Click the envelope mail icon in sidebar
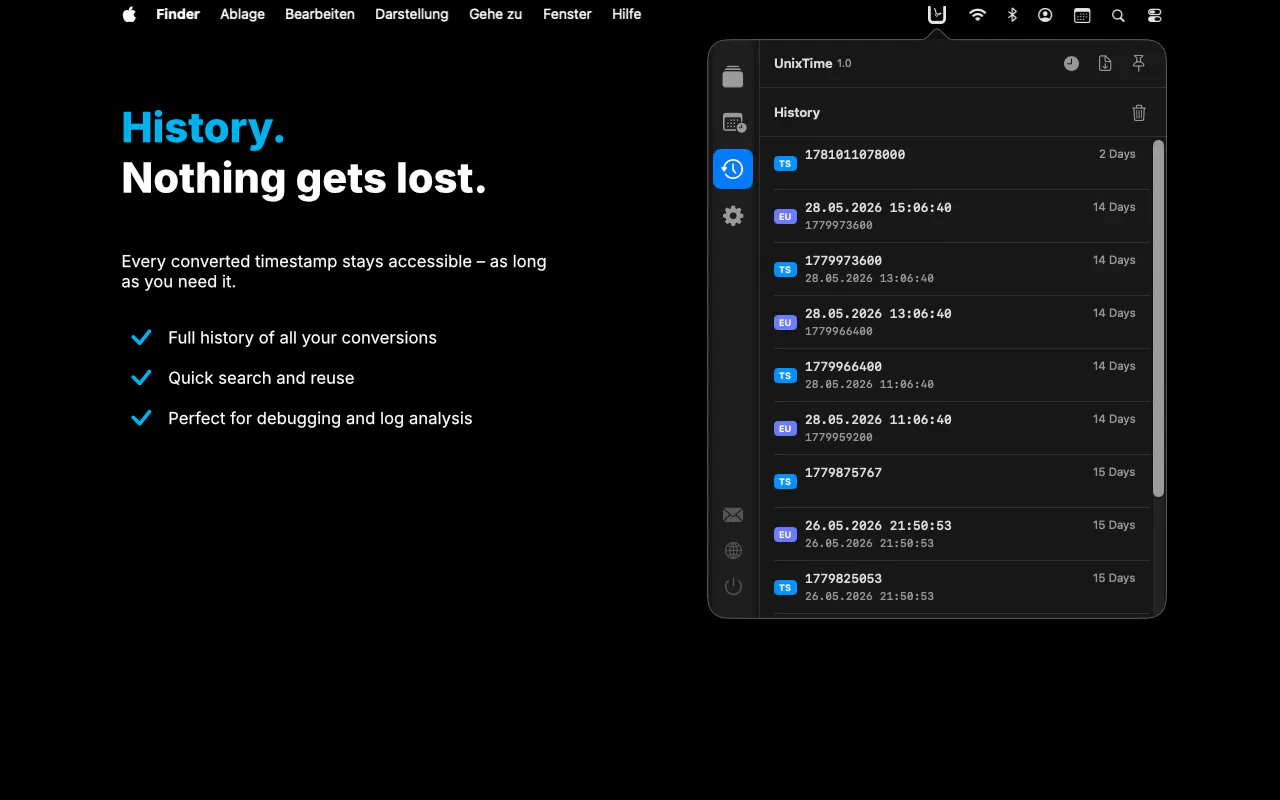Image resolution: width=1280 pixels, height=800 pixels. pyautogui.click(x=733, y=515)
